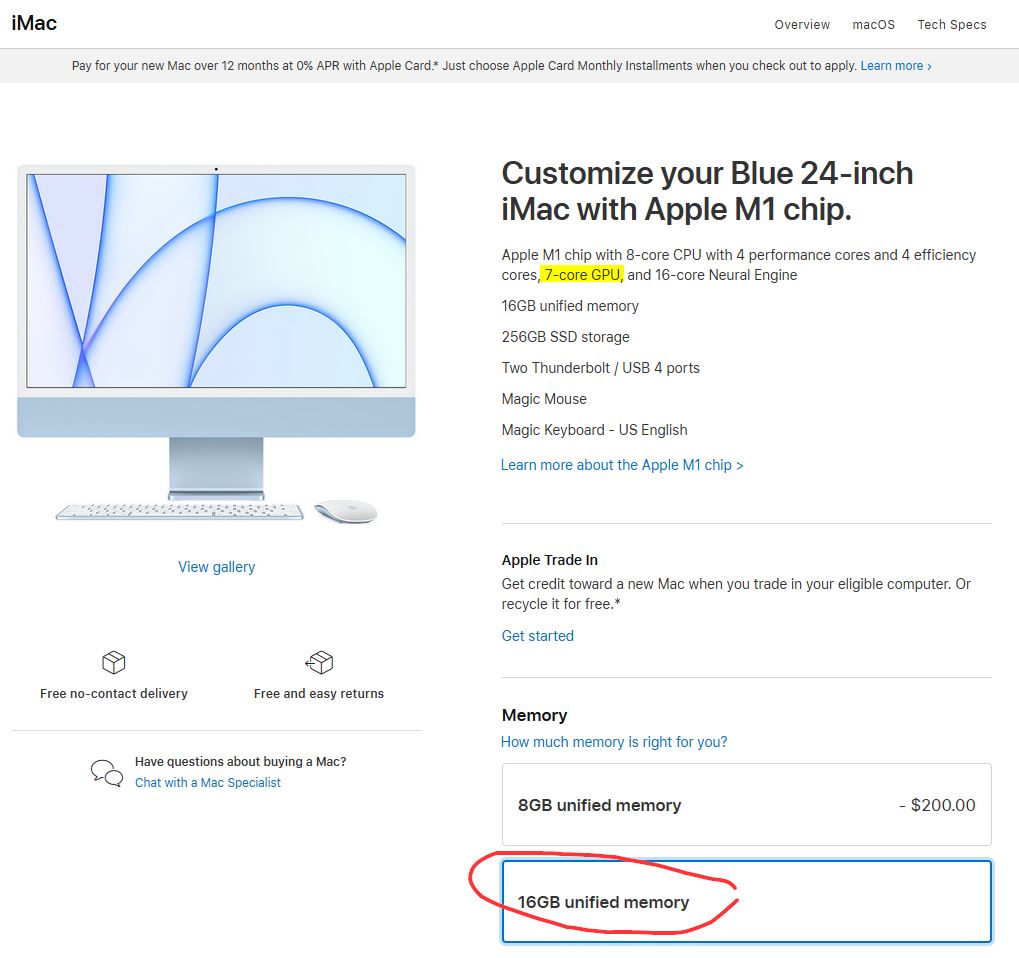Click Have questions about buying a Mac text
The height and width of the screenshot is (958, 1019).
240,761
